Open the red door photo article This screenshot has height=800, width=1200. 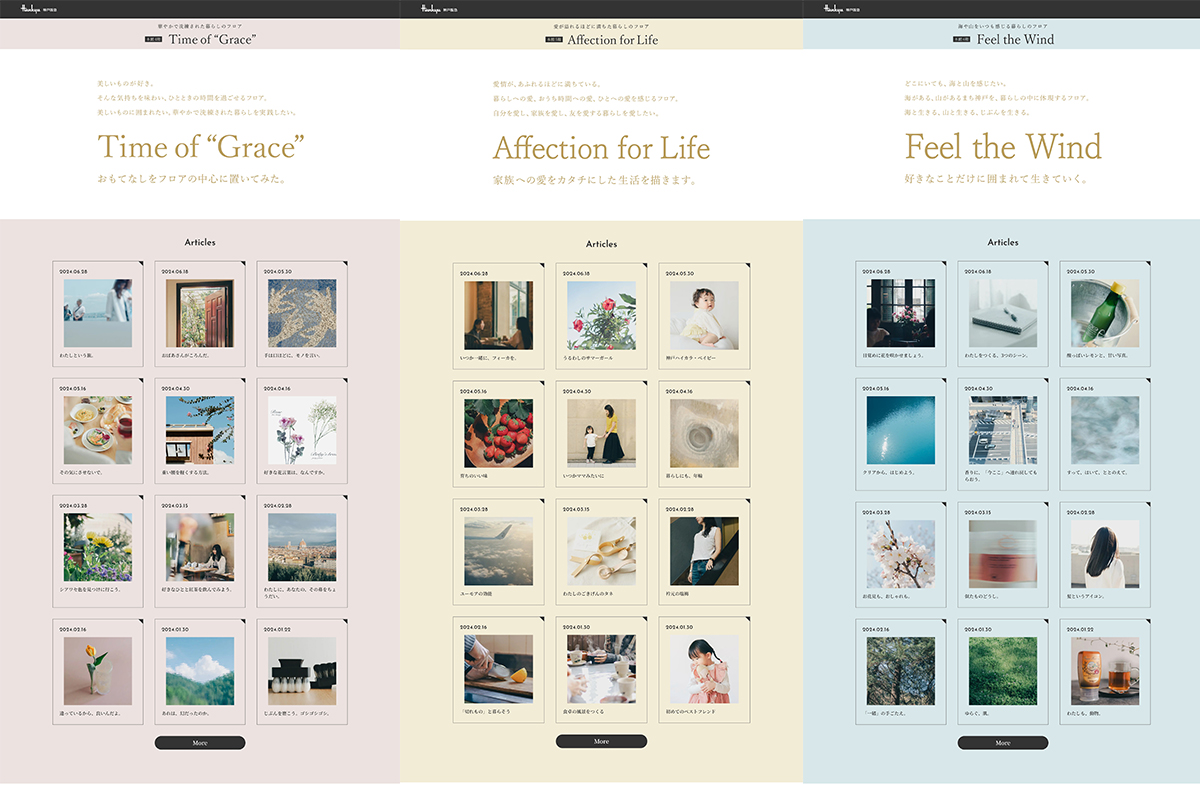pos(200,313)
